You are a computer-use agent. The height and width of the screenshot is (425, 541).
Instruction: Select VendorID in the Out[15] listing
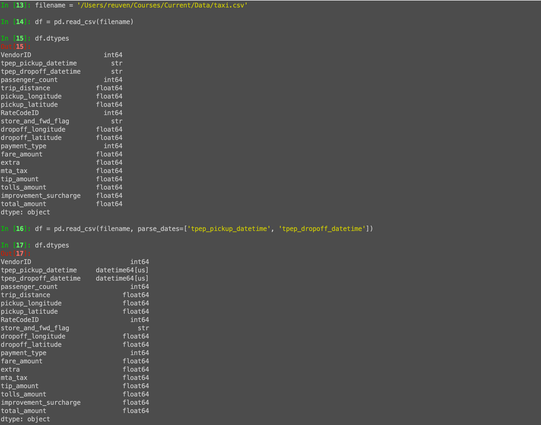click(x=16, y=55)
